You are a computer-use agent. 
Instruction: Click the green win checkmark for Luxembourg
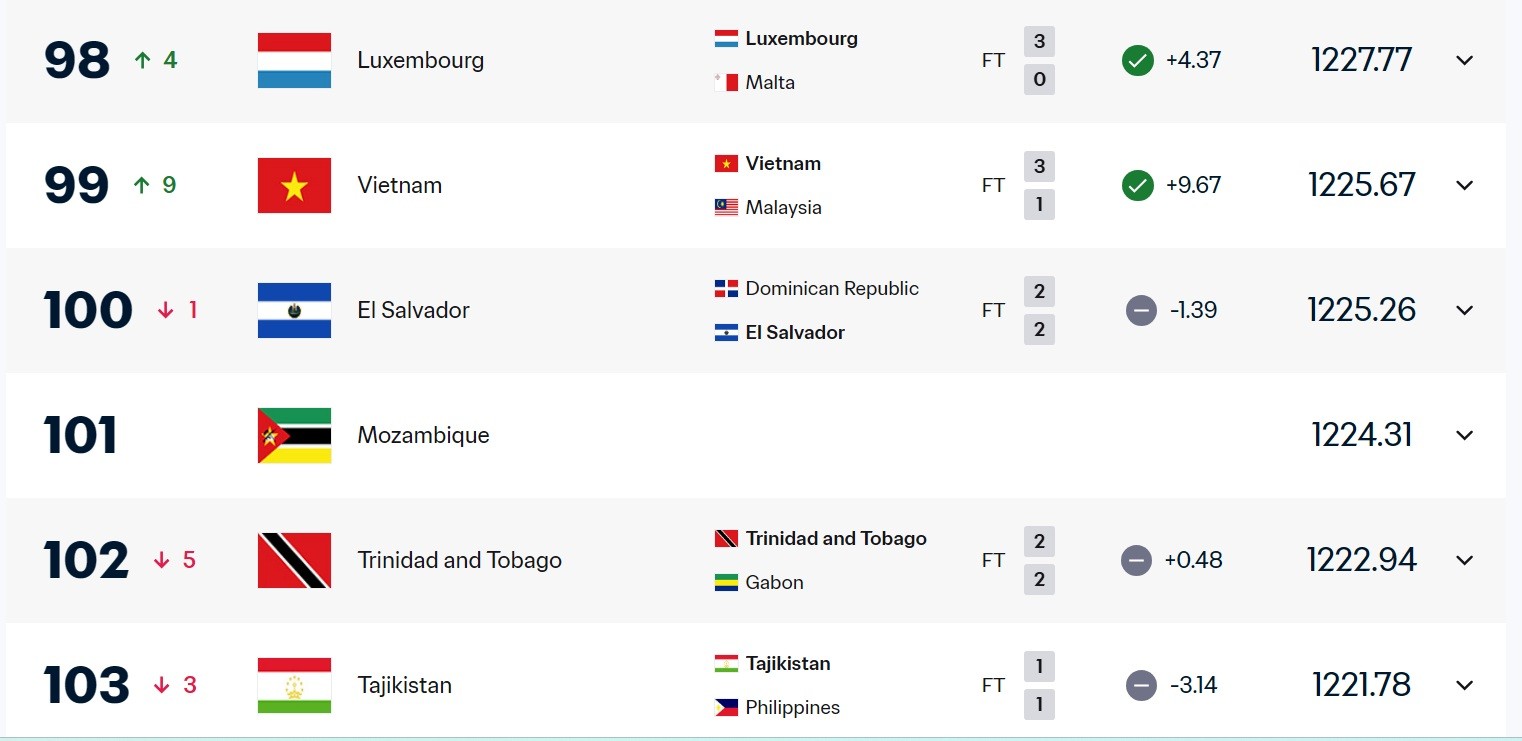pyautogui.click(x=1138, y=61)
